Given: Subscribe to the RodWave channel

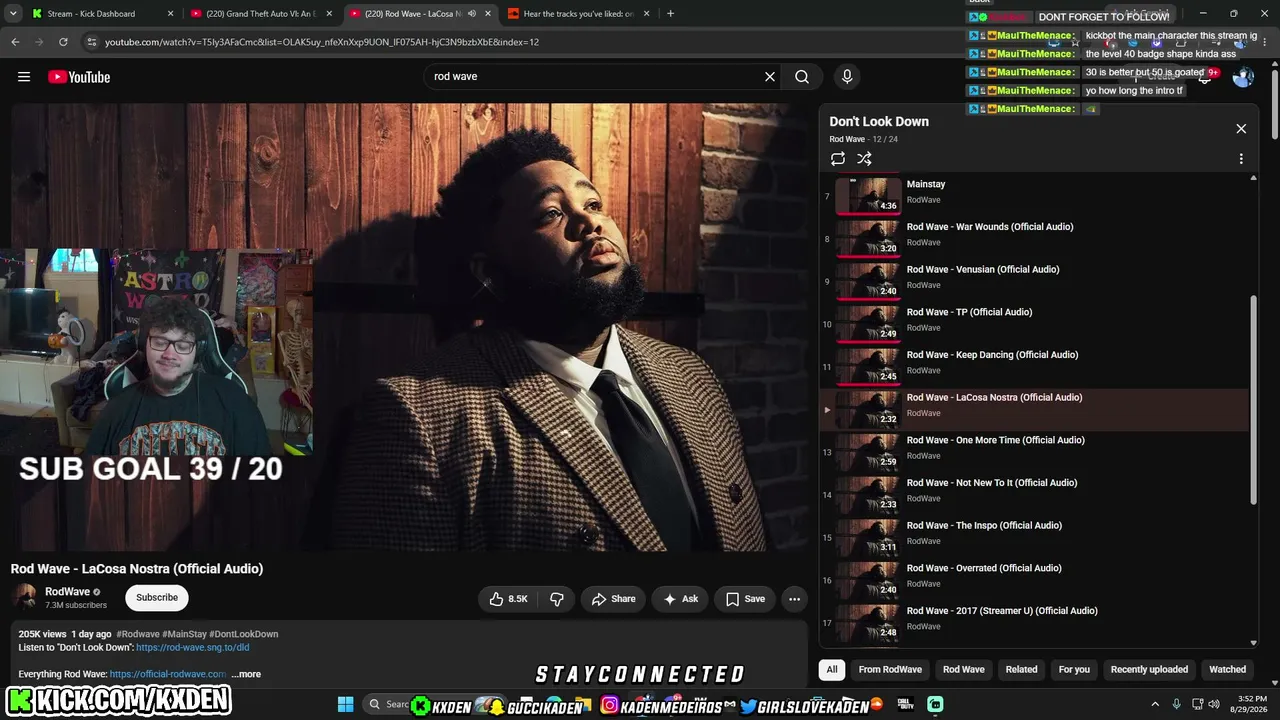Looking at the screenshot, I should point(157,597).
